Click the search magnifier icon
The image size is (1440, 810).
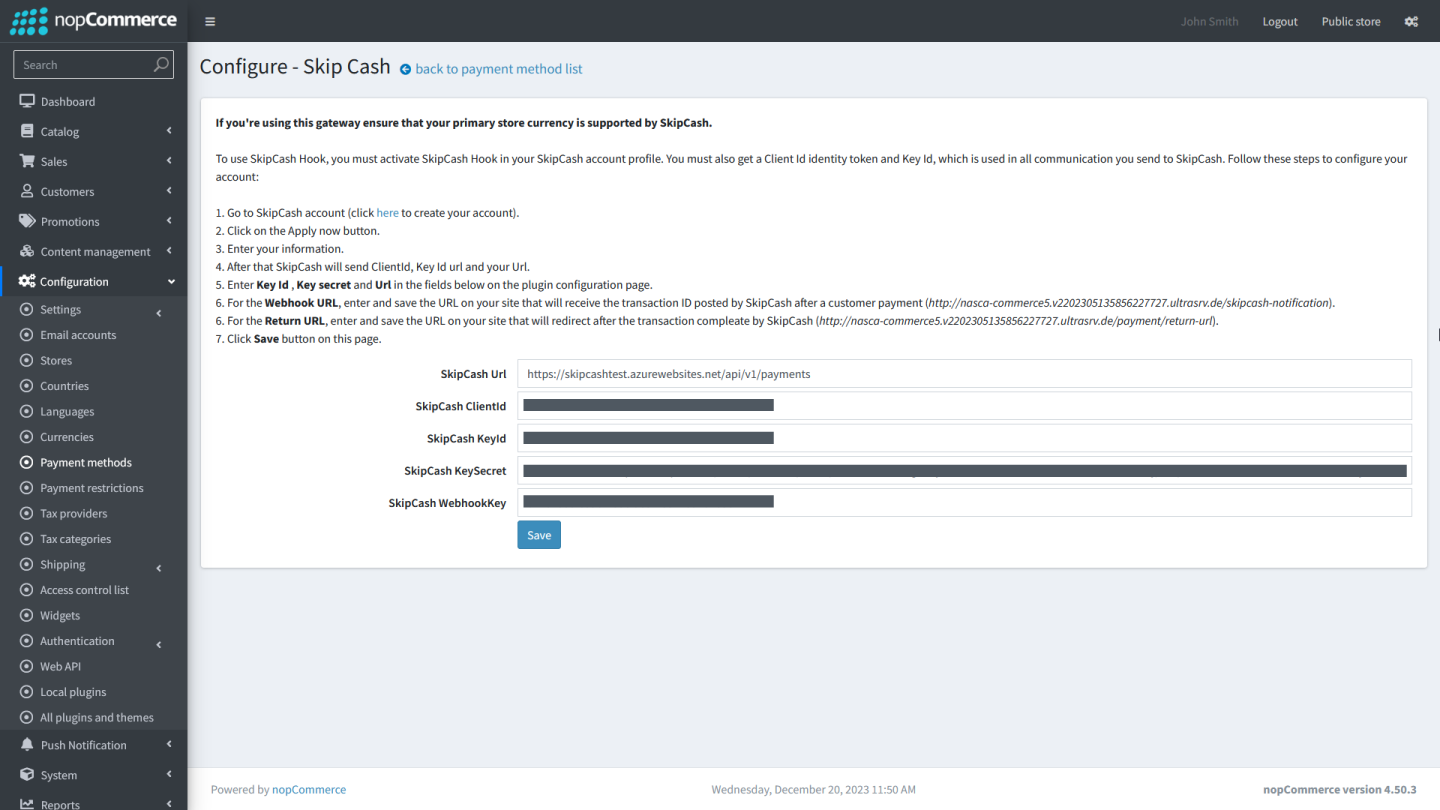(x=161, y=65)
